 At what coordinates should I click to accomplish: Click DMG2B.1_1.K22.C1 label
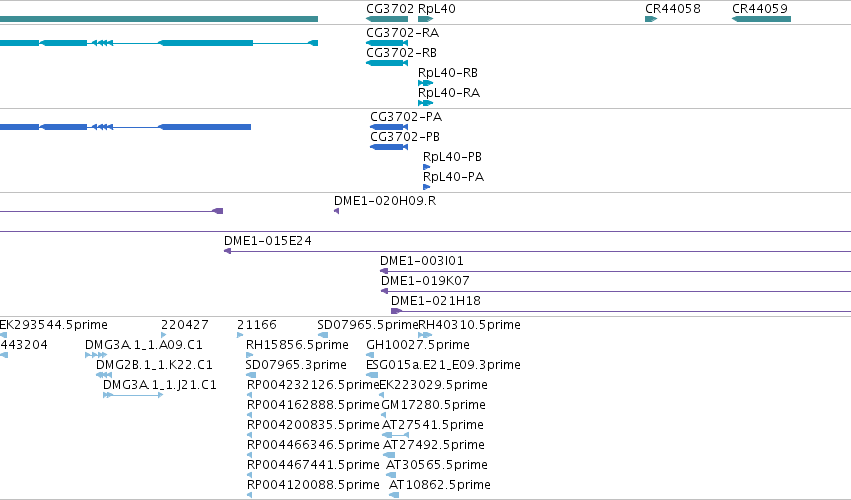pos(154,365)
